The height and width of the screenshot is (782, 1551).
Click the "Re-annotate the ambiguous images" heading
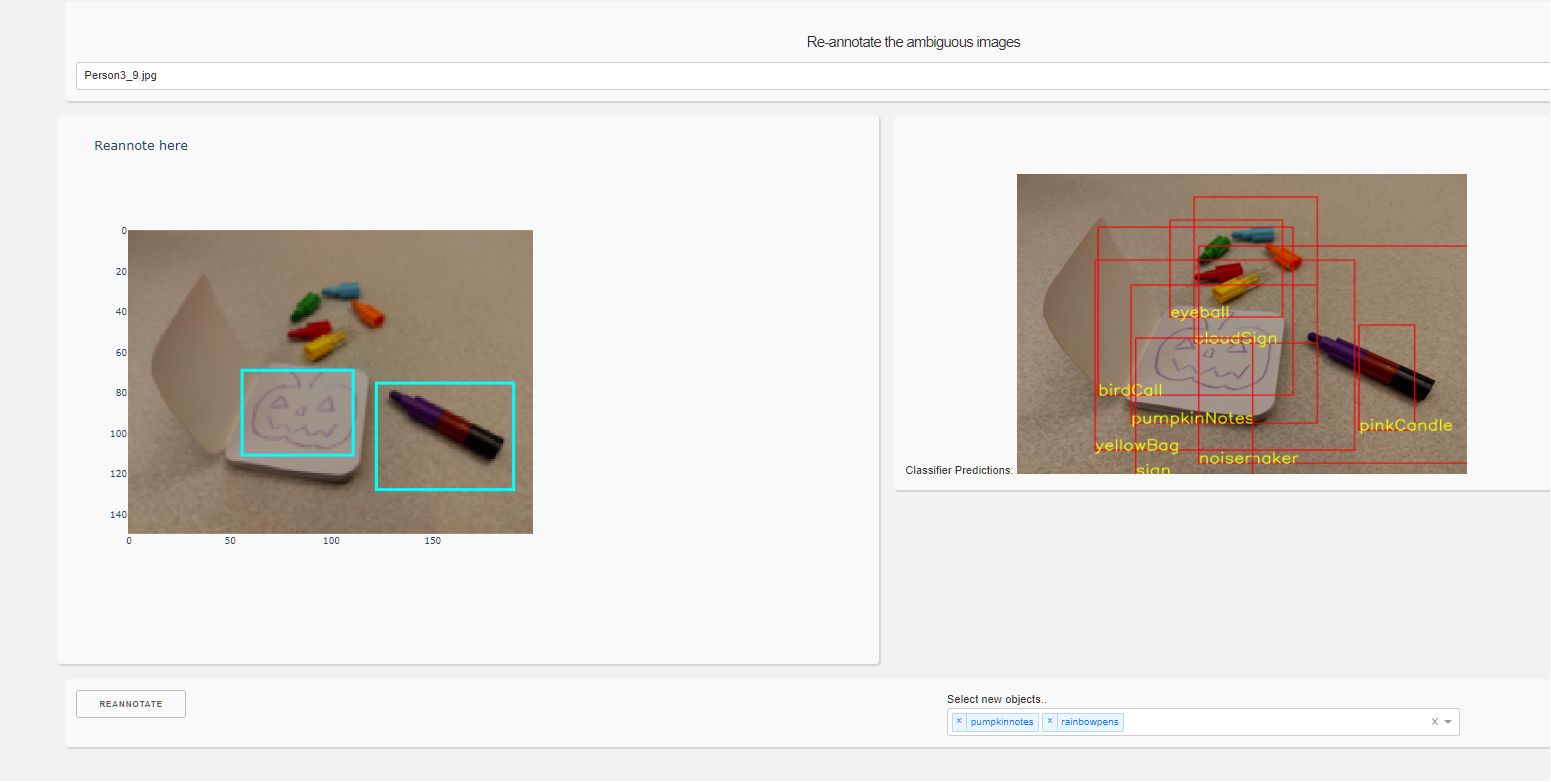point(914,42)
